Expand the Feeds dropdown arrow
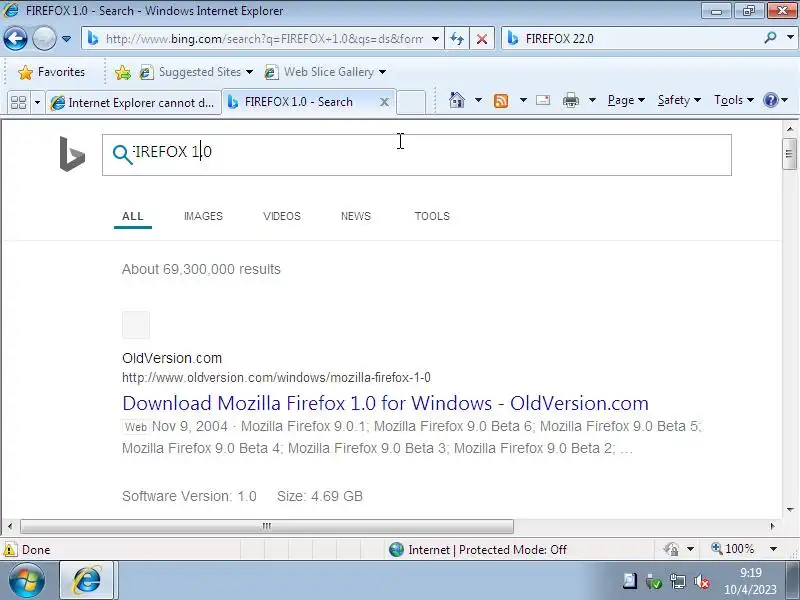Viewport: 800px width, 600px height. [523, 100]
